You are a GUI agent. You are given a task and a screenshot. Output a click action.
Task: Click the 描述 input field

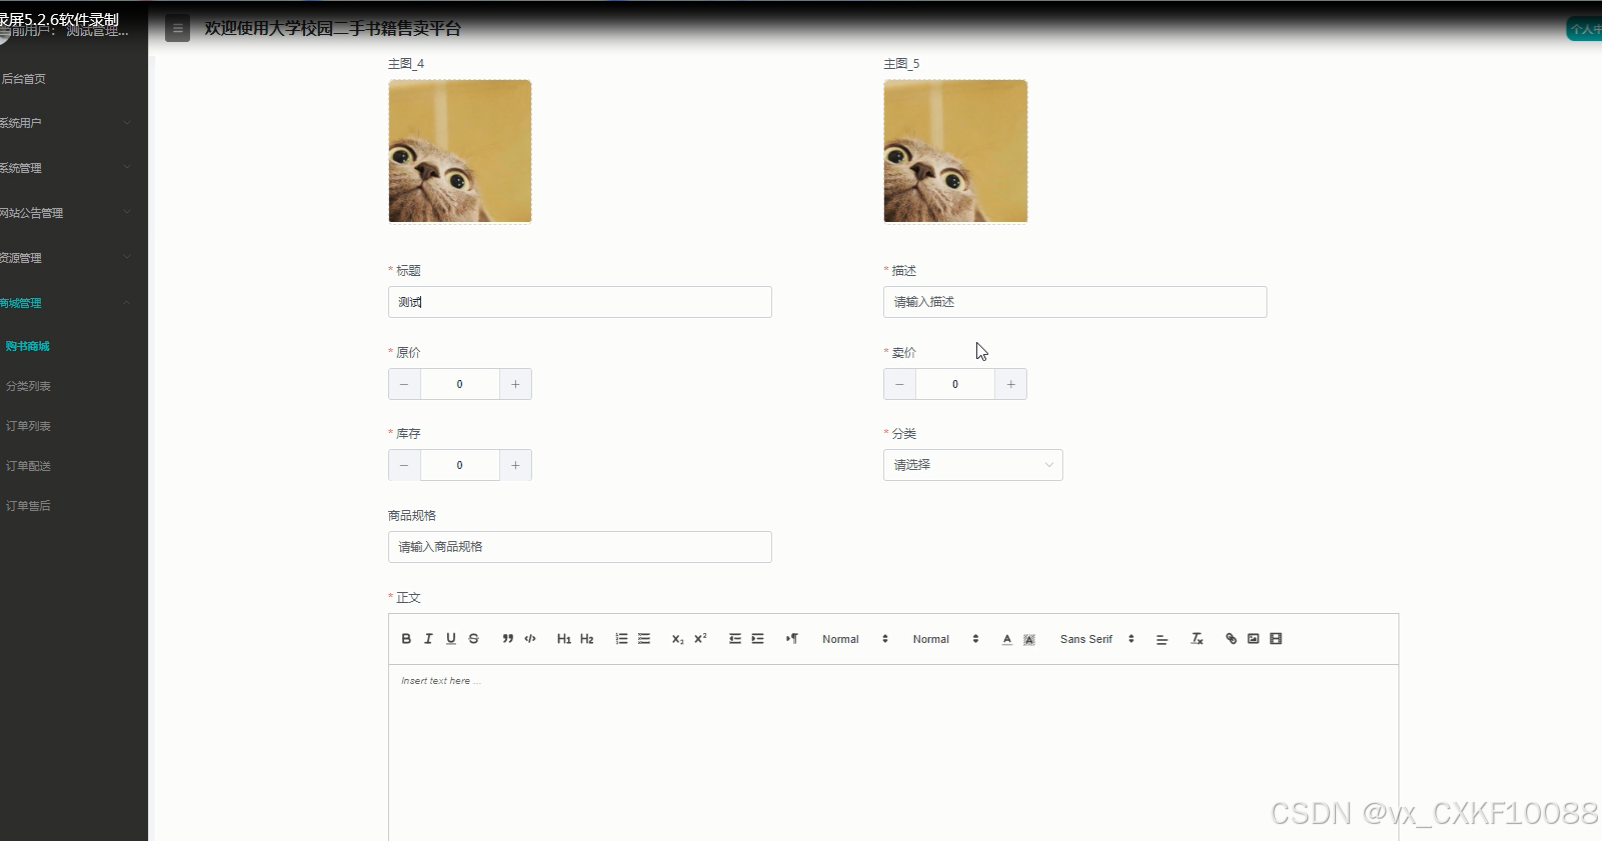tap(1075, 302)
